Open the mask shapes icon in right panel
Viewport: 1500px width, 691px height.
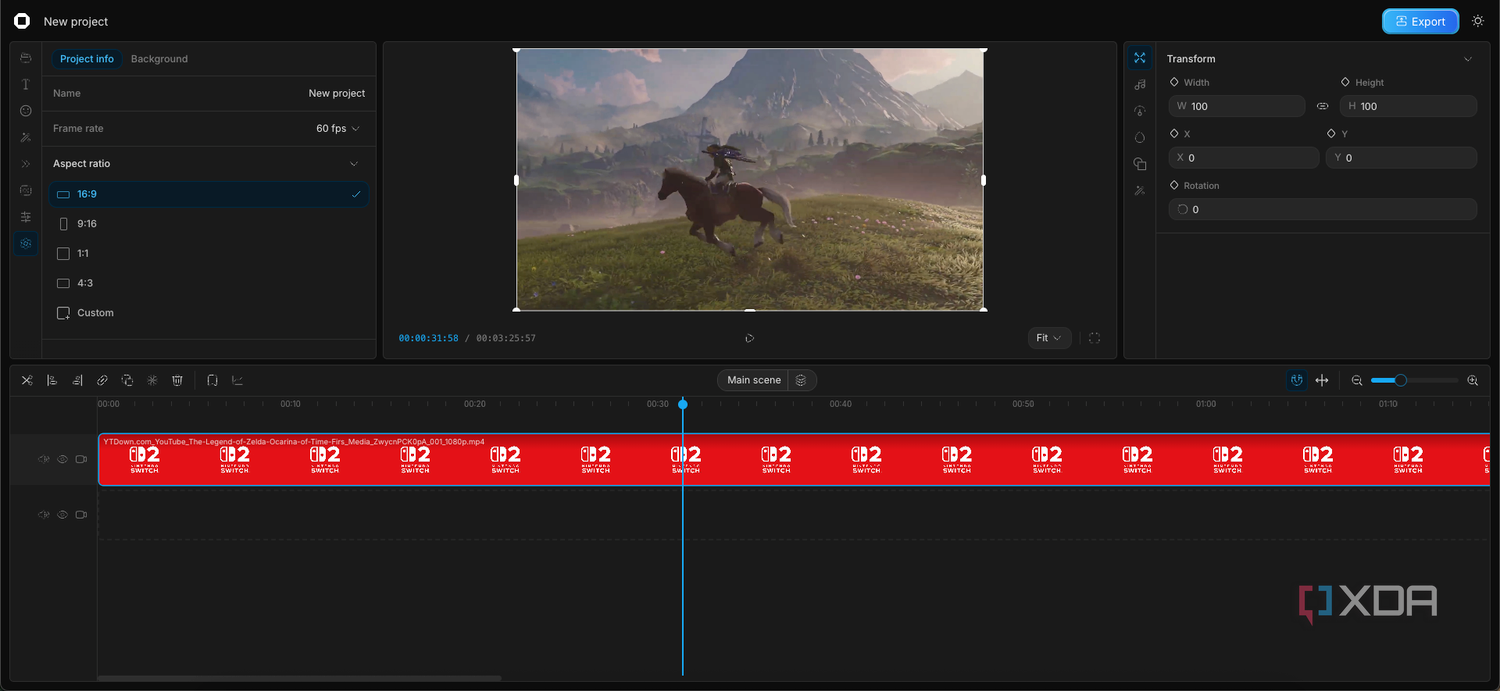click(1139, 164)
